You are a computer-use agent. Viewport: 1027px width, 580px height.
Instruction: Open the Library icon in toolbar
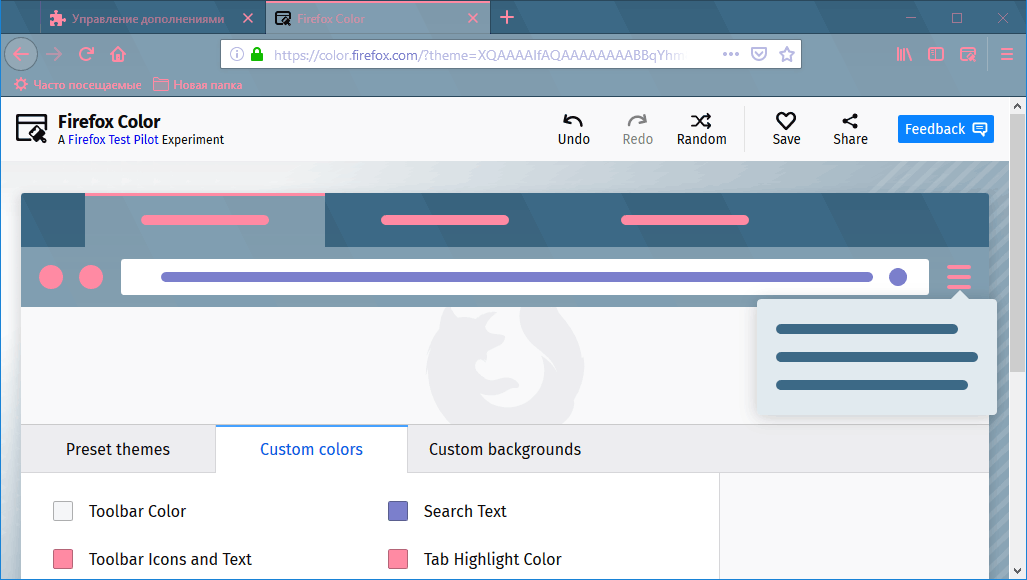point(905,54)
